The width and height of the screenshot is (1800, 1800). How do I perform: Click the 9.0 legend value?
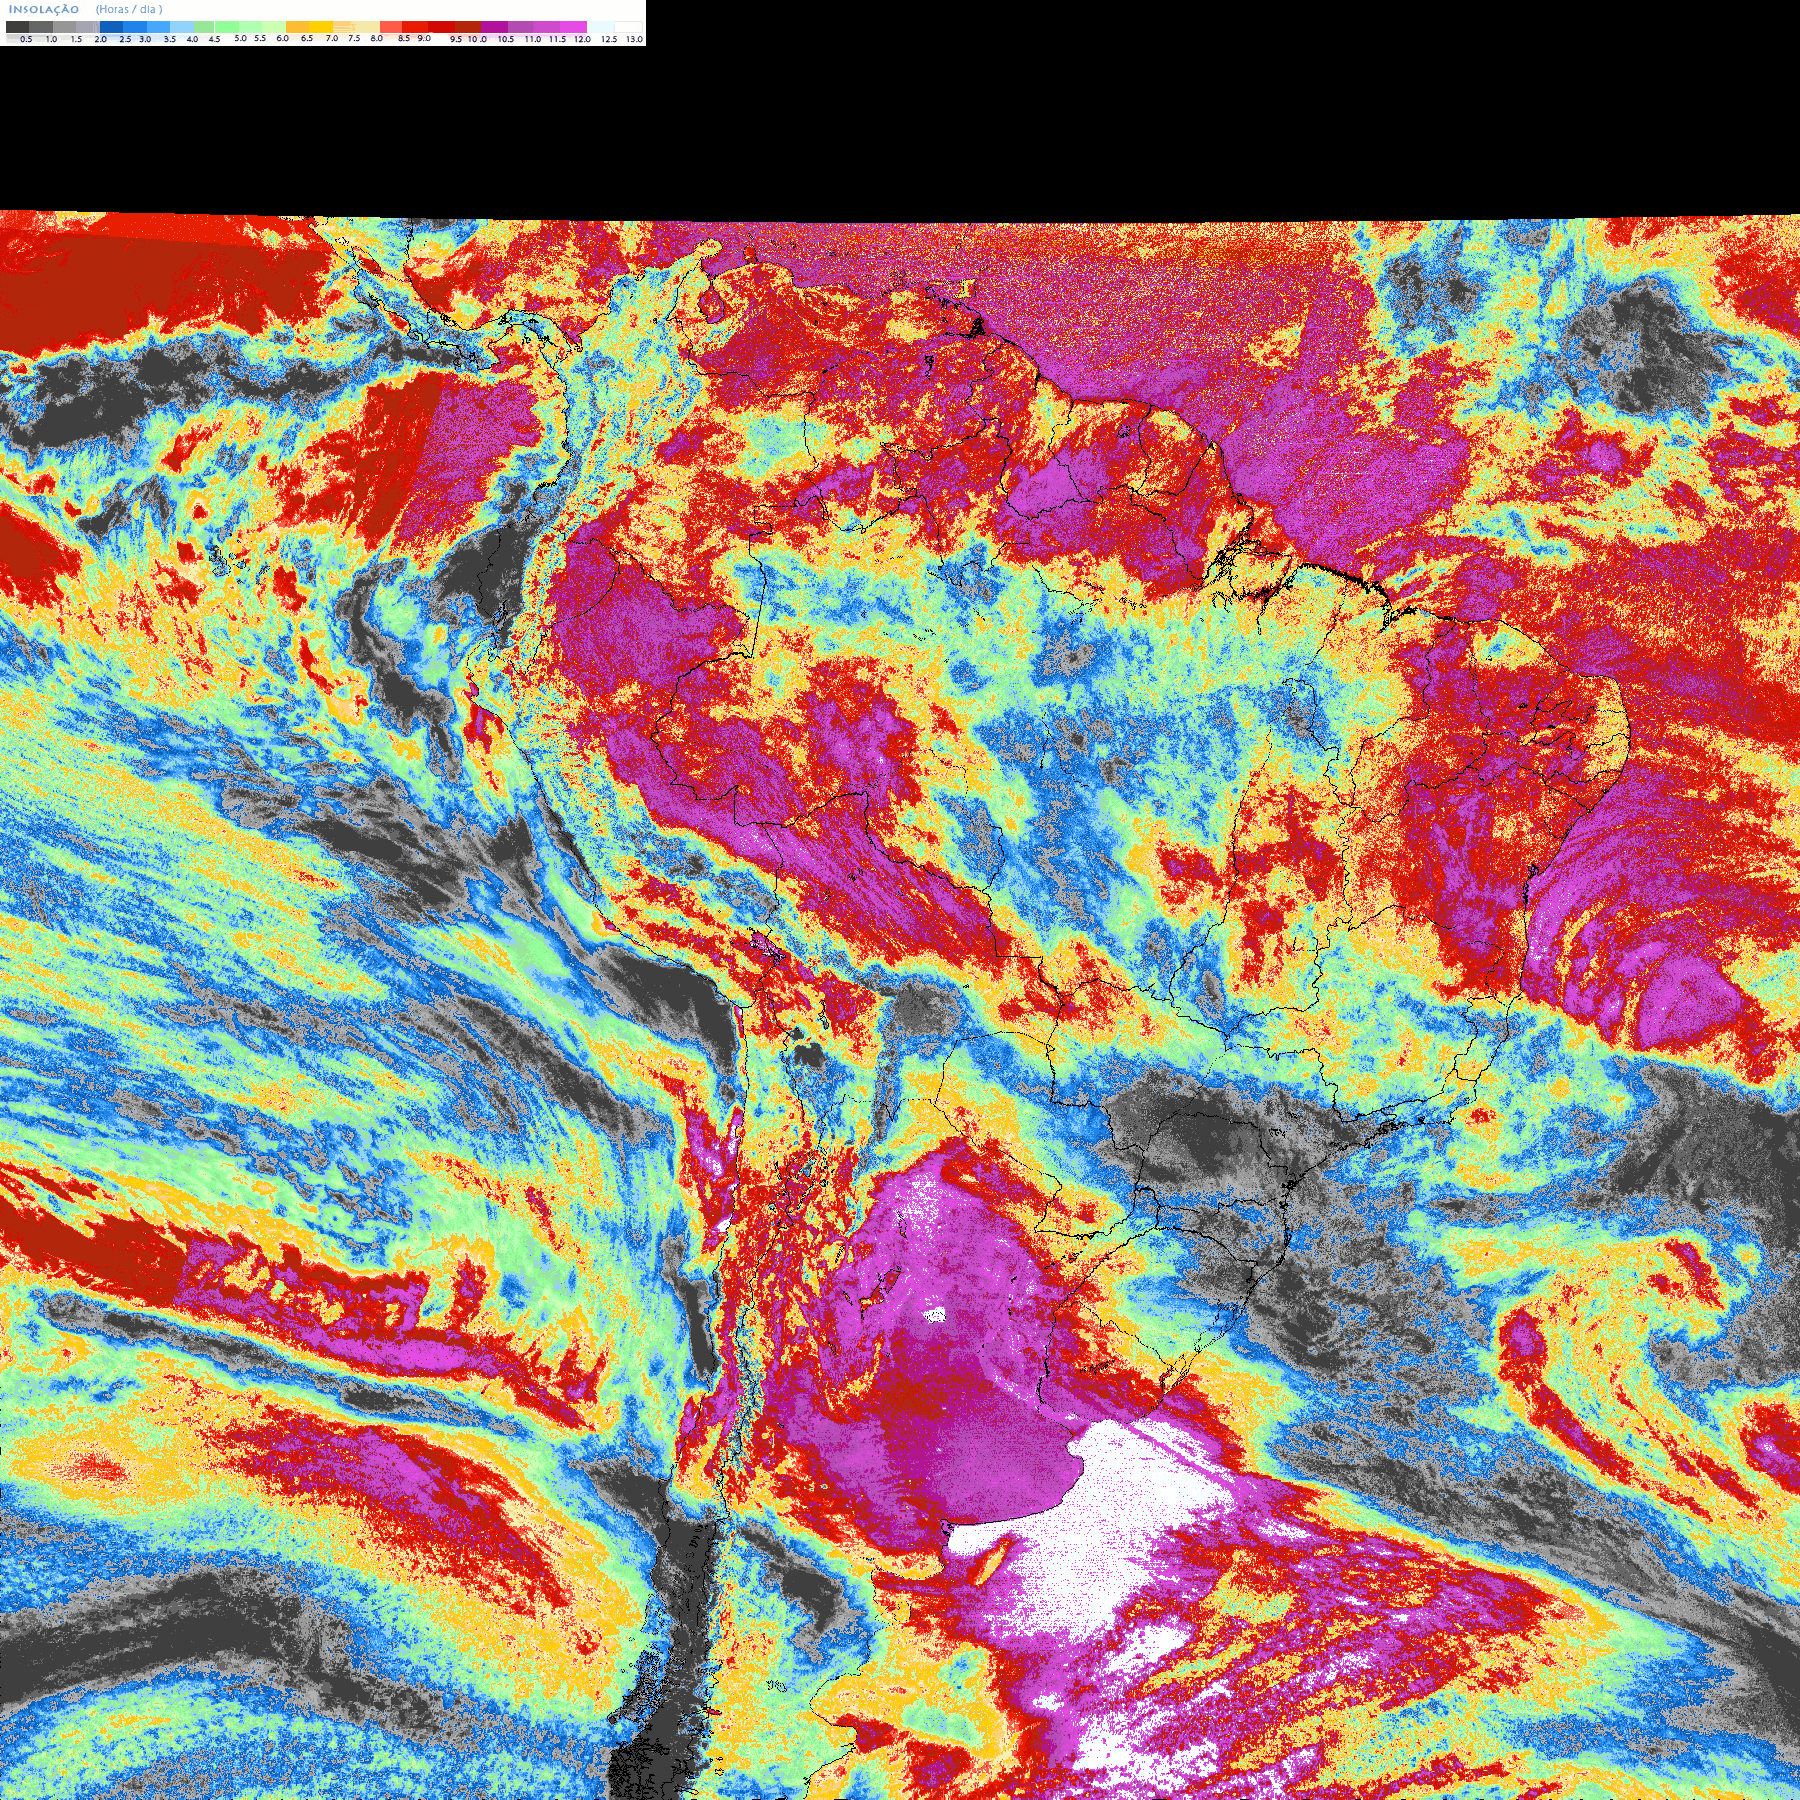point(424,38)
